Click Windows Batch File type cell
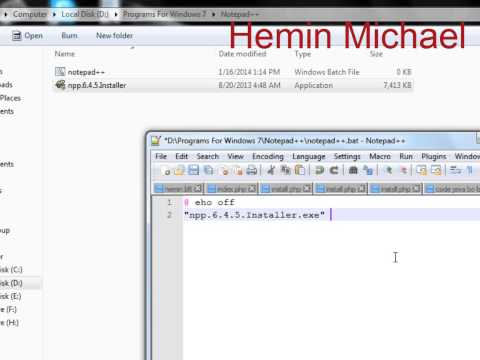The height and width of the screenshot is (360, 480). tap(327, 72)
